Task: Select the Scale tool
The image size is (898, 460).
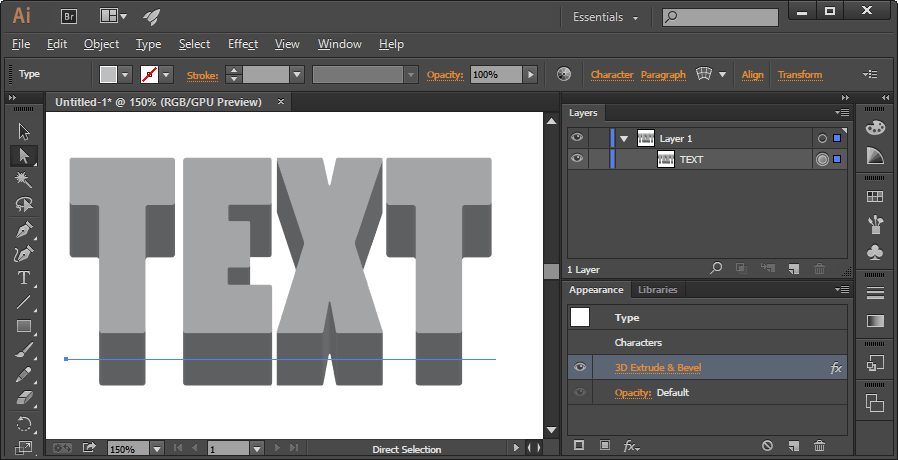Action: click(x=23, y=447)
